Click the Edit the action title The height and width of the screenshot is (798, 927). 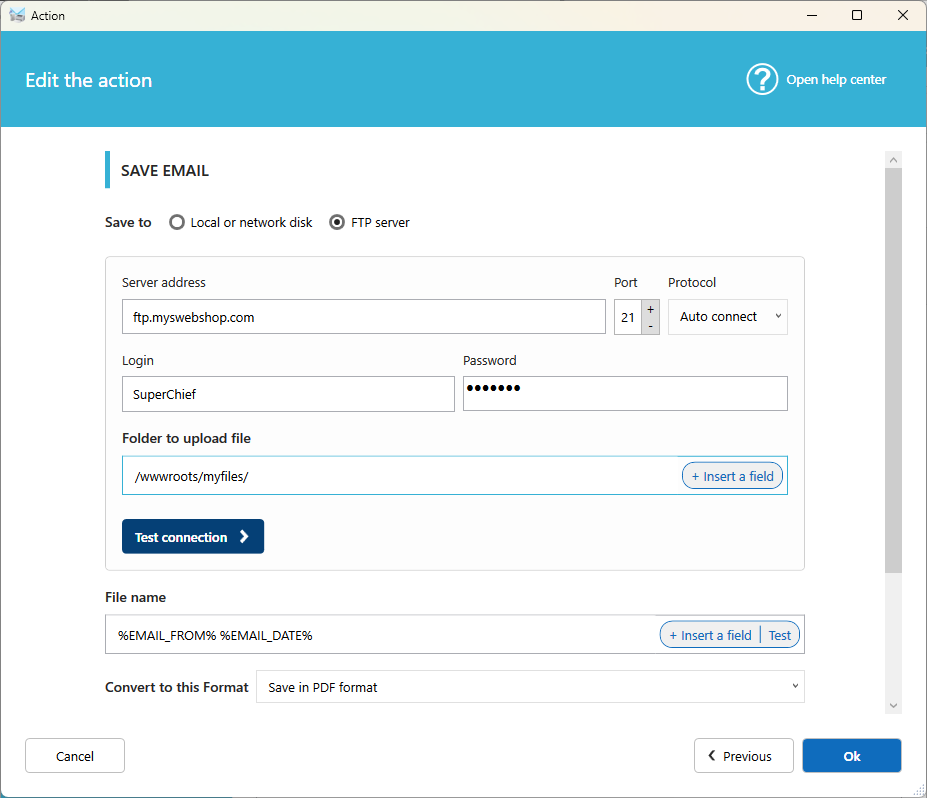coord(89,80)
